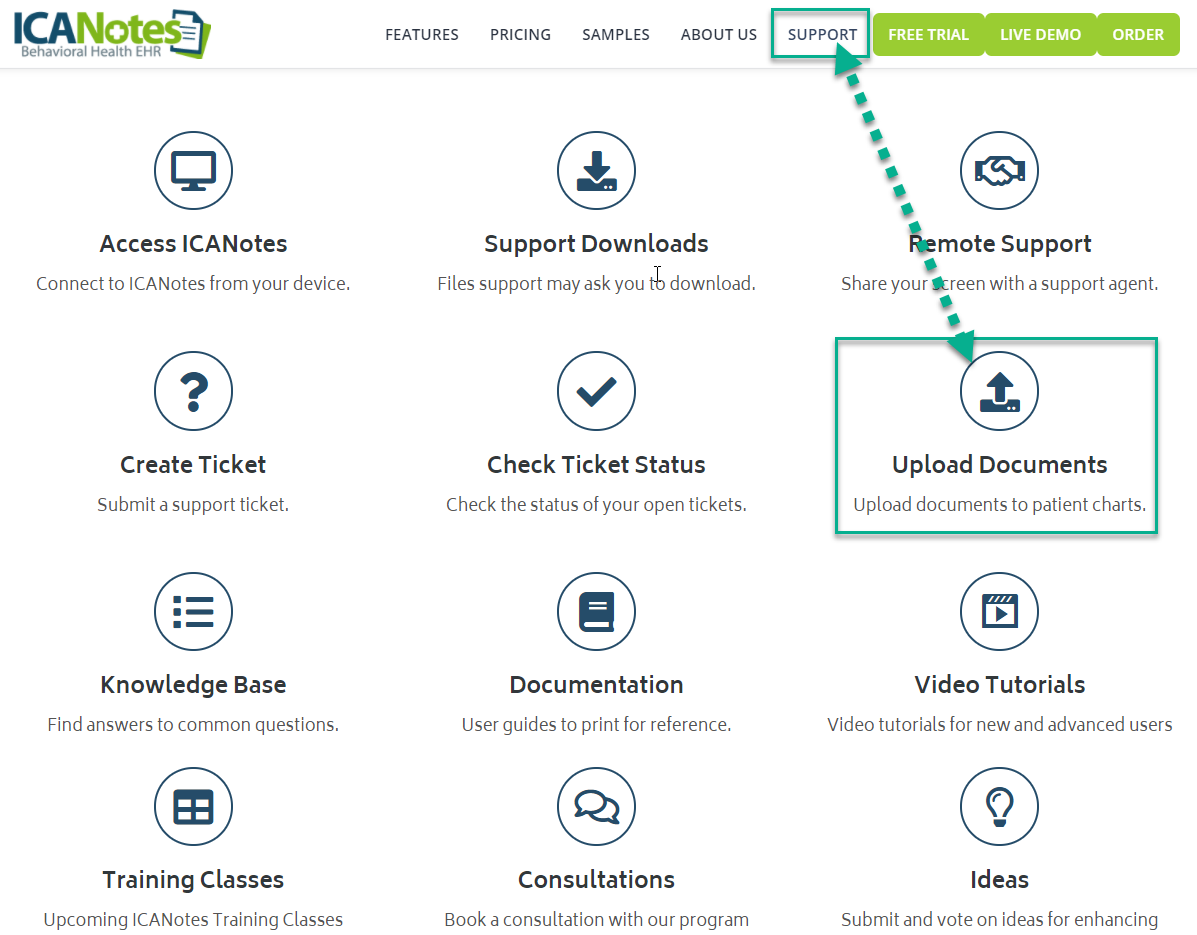Open the Documentation book icon
Image resolution: width=1197 pixels, height=935 pixels.
pos(596,611)
